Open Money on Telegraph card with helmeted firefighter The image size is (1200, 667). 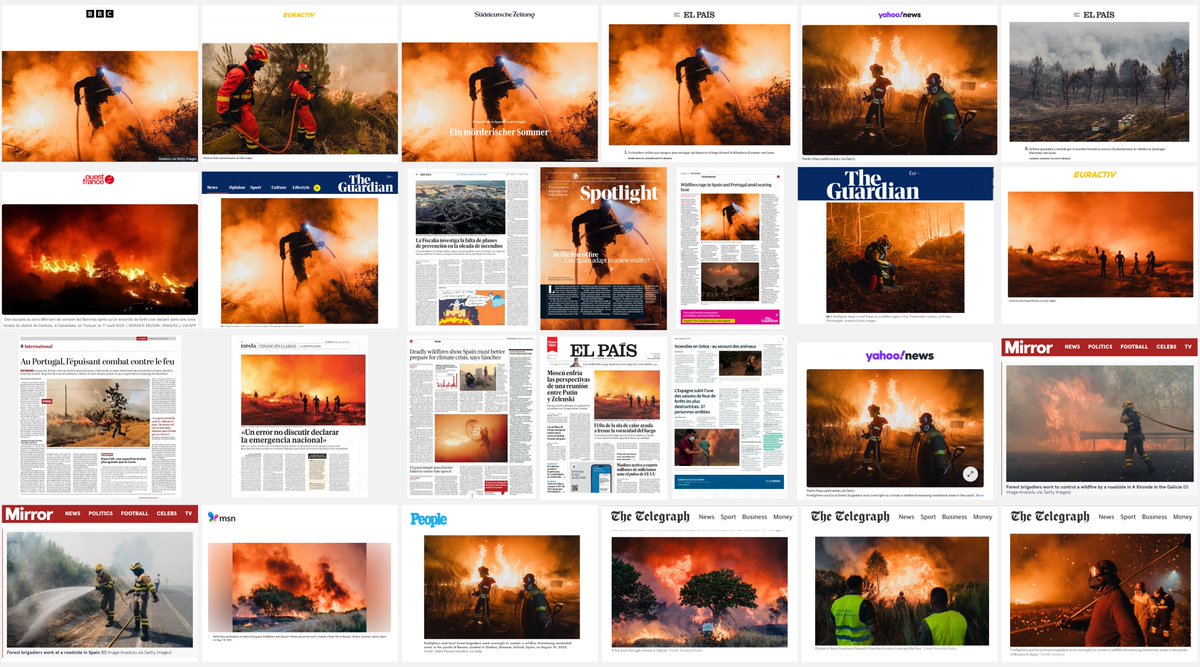(1182, 517)
